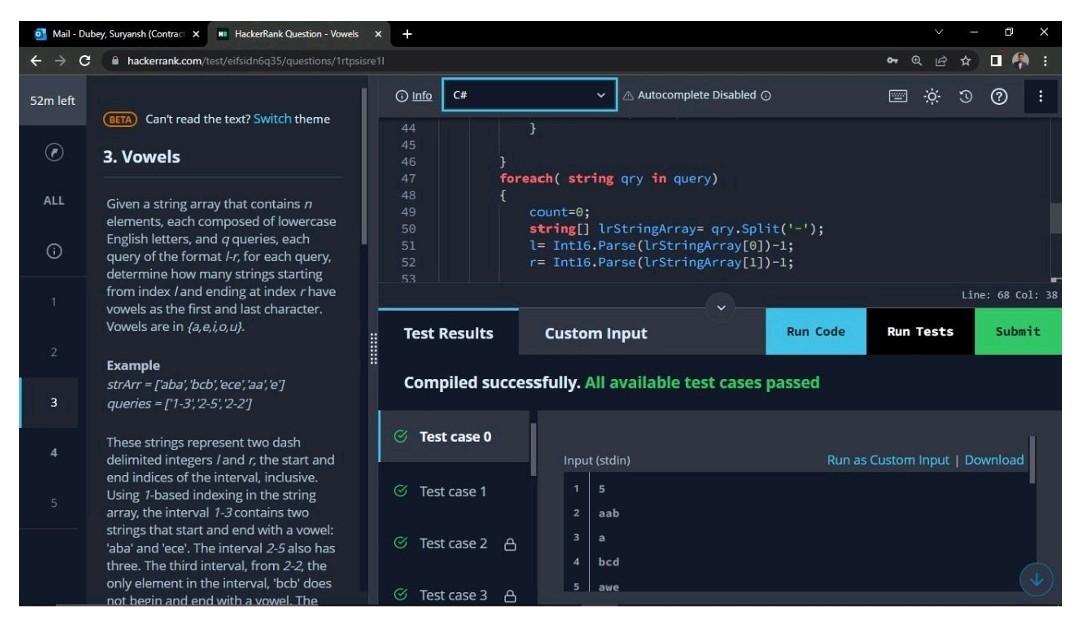Go to question 4
The image size is (1080, 620).
54,453
